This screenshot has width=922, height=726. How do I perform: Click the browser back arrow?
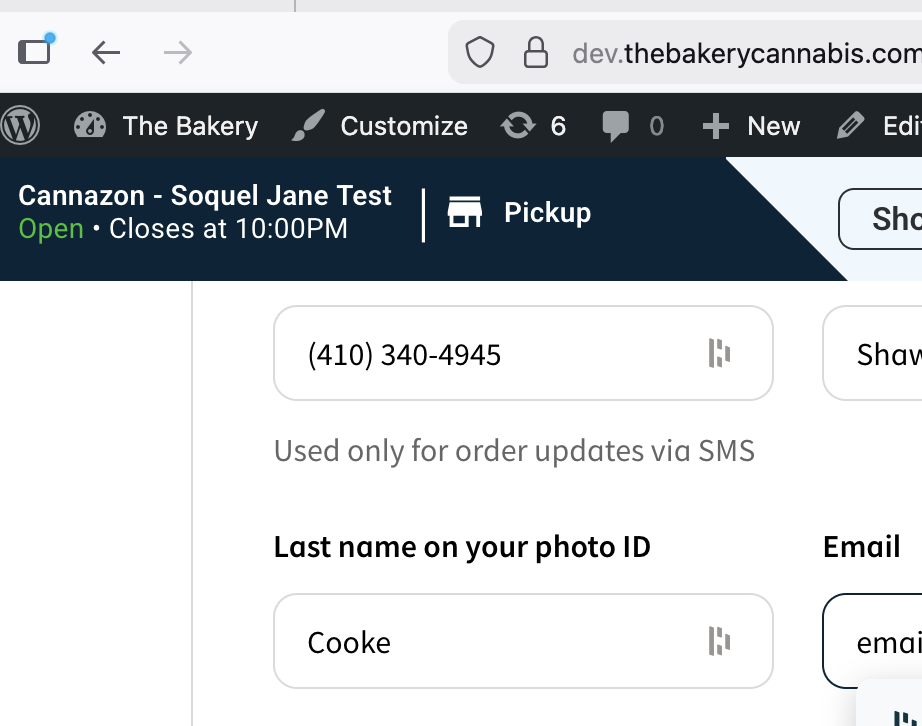pyautogui.click(x=106, y=52)
